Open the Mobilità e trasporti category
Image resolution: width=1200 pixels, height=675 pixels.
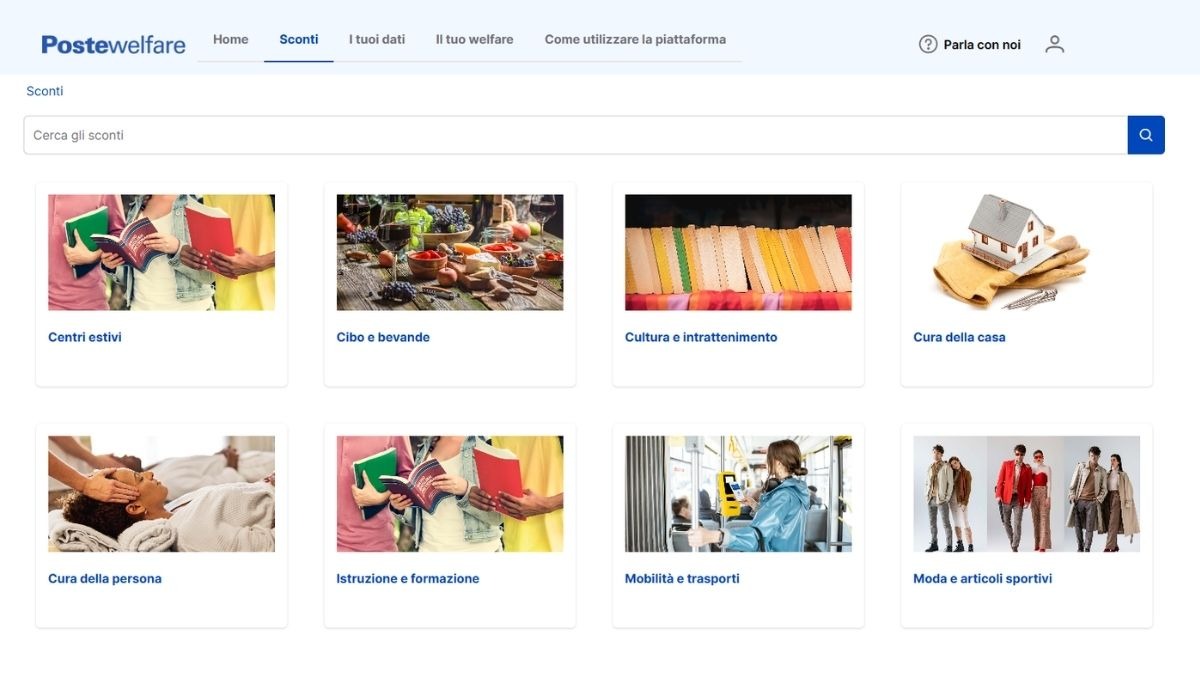[681, 578]
